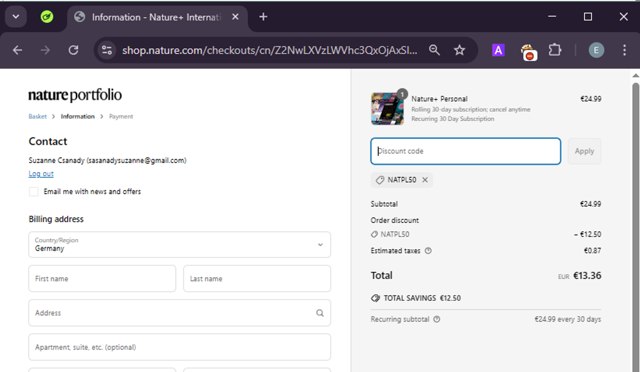Click the Nature+ Personal product title
The width and height of the screenshot is (640, 372).
[x=439, y=99]
